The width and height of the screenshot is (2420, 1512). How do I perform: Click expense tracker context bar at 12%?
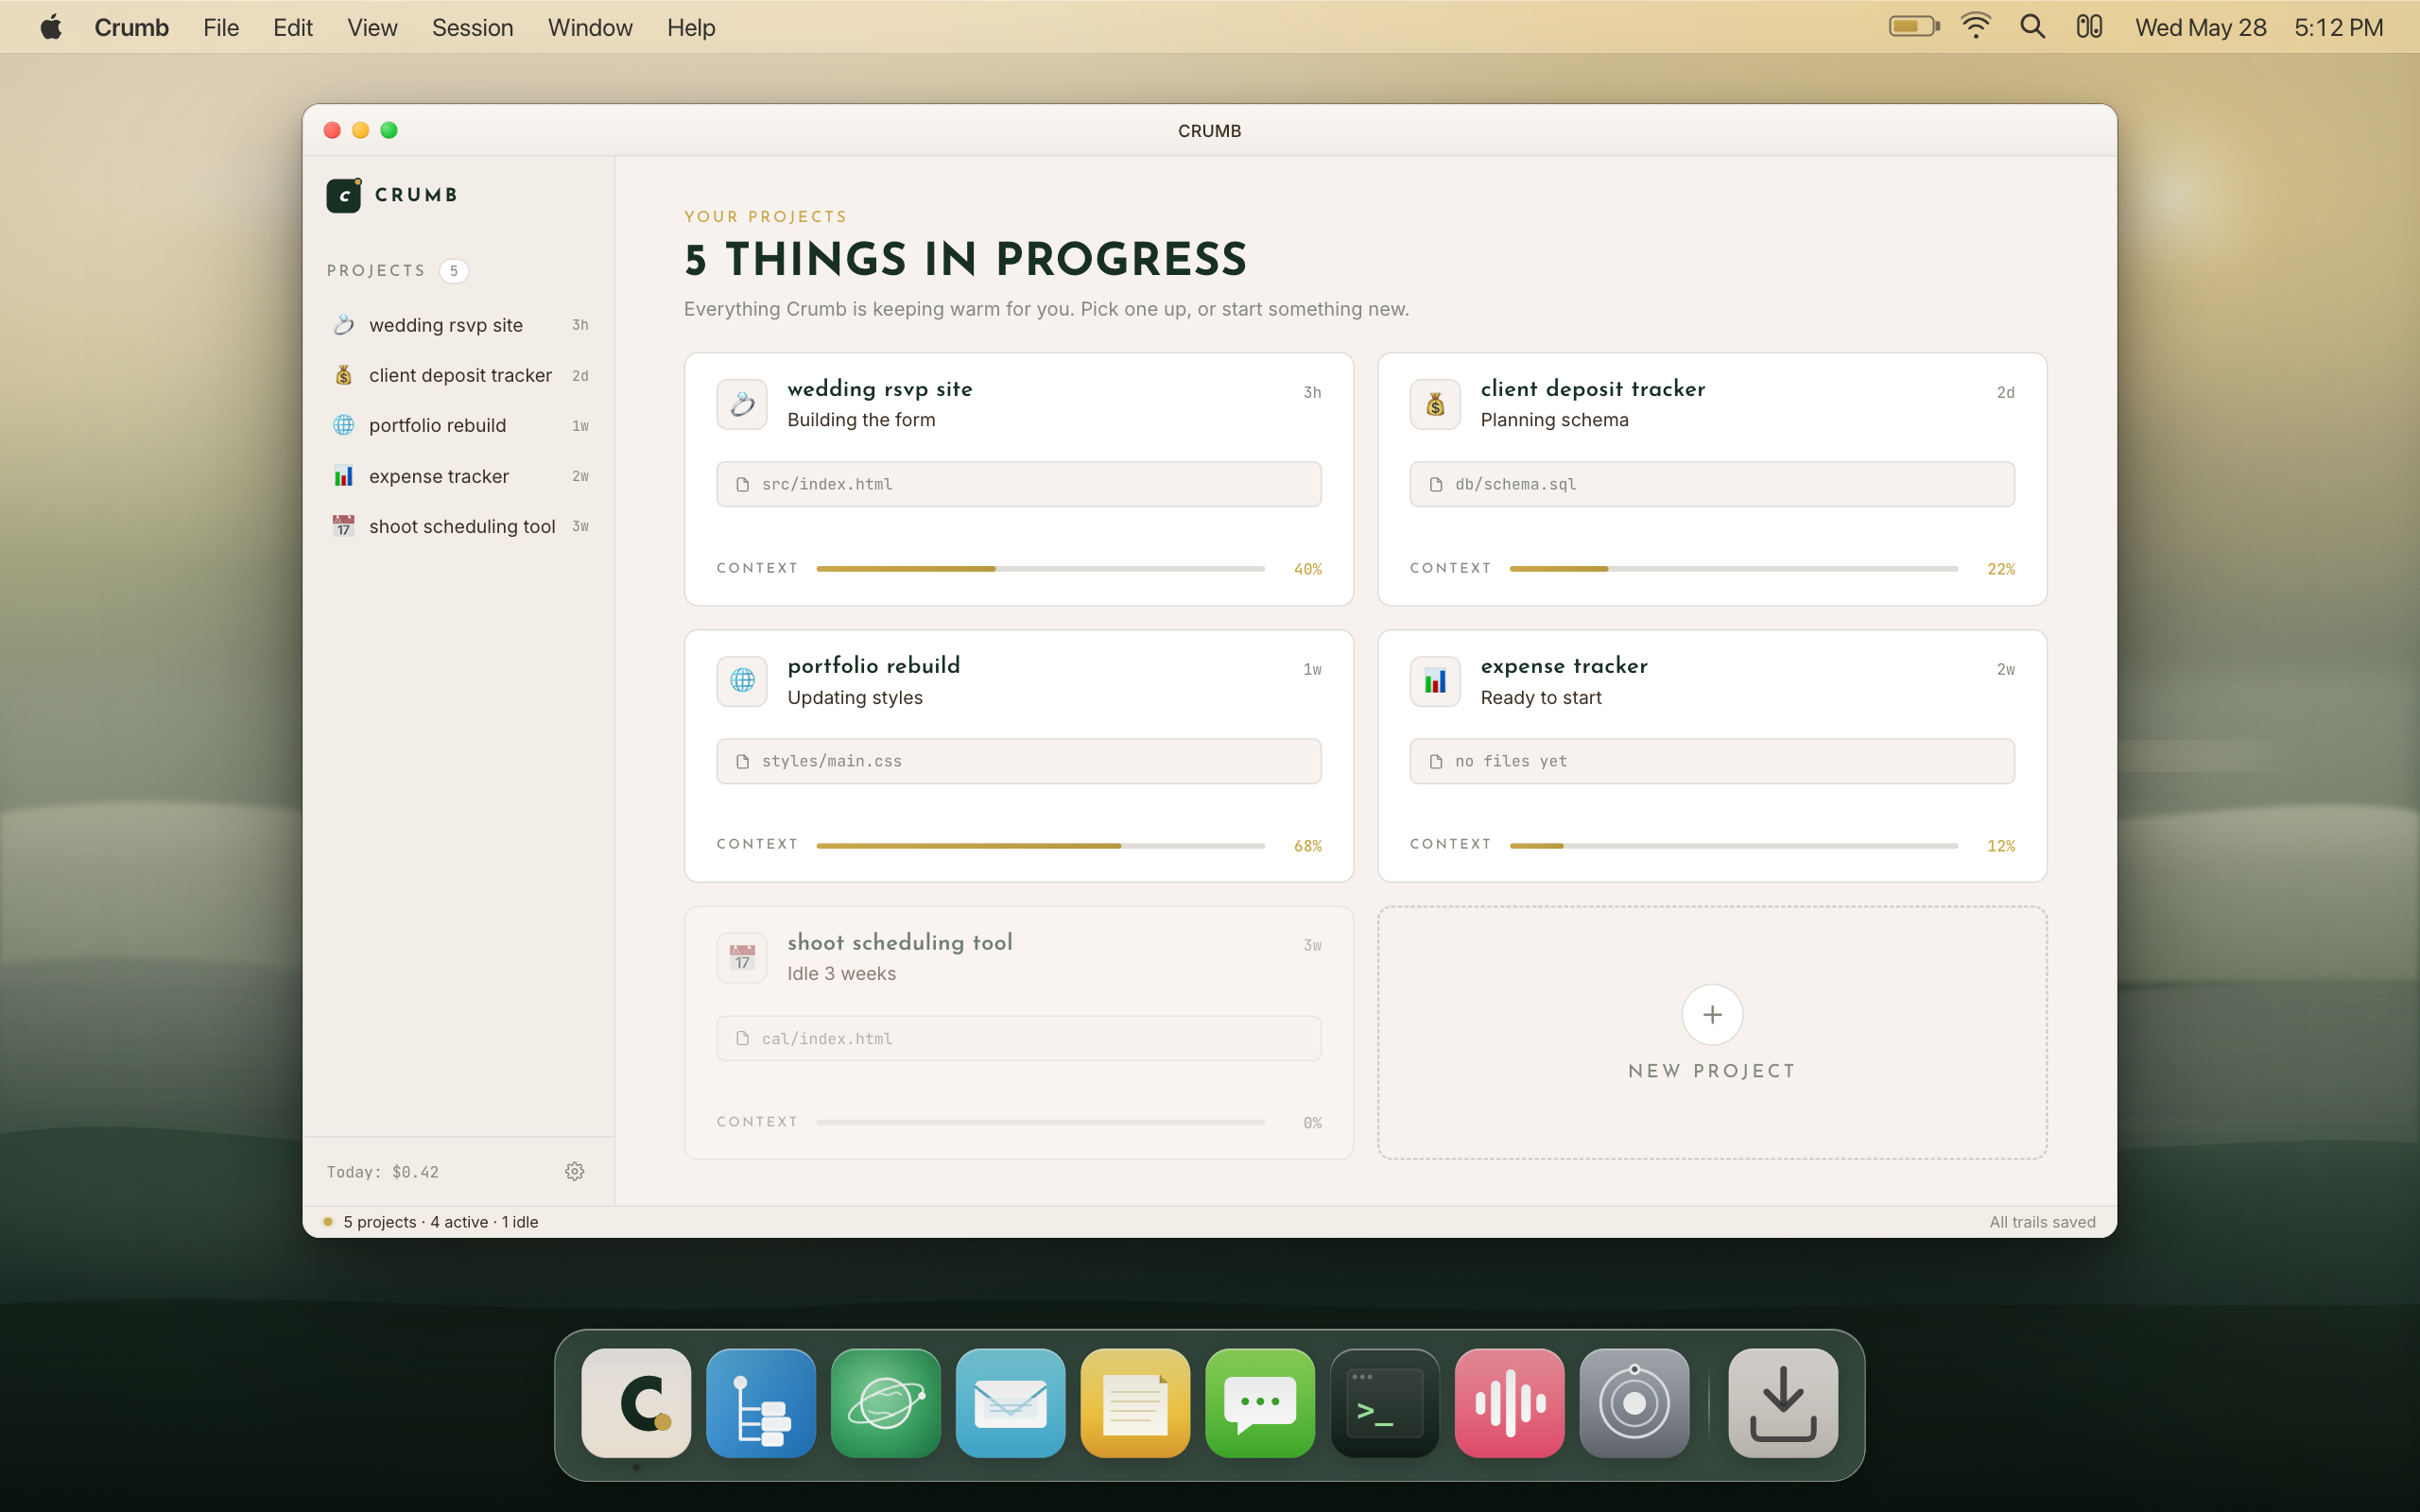(x=1733, y=845)
